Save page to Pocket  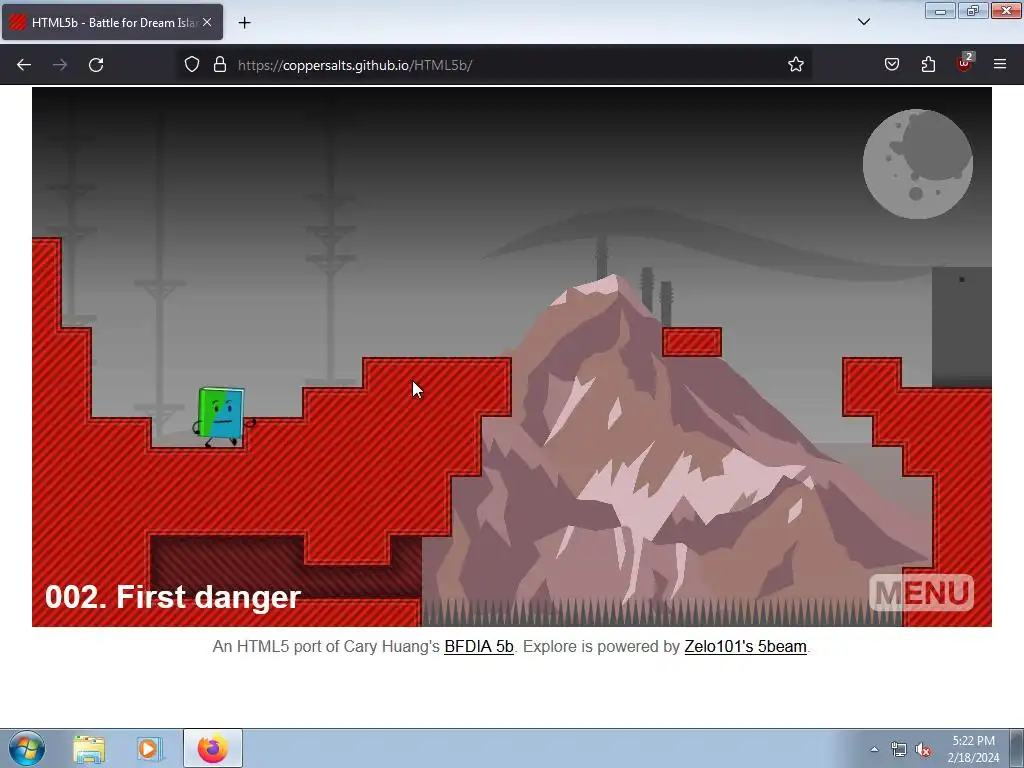point(892,65)
